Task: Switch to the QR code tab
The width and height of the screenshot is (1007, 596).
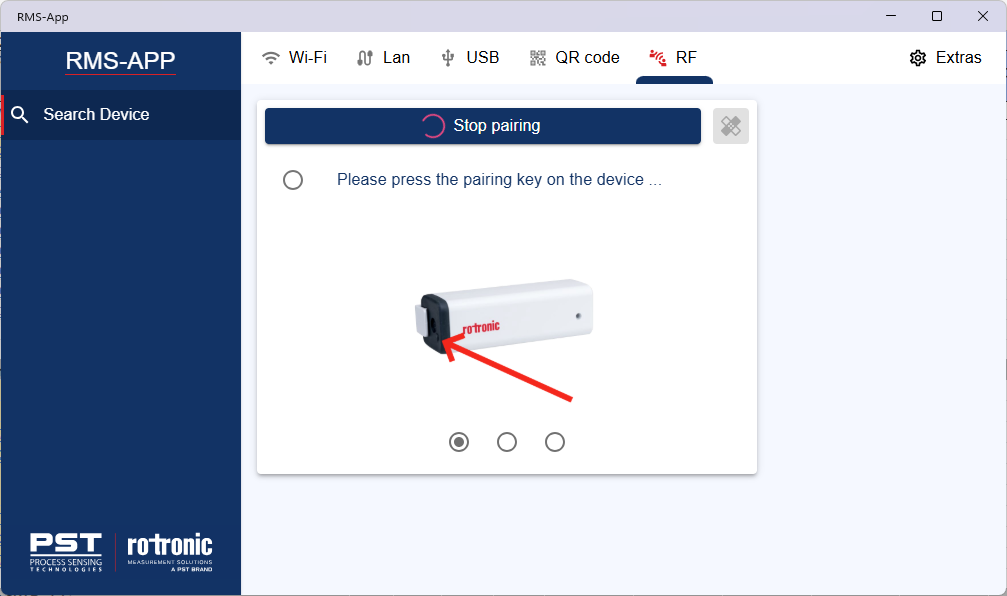Action: (574, 58)
